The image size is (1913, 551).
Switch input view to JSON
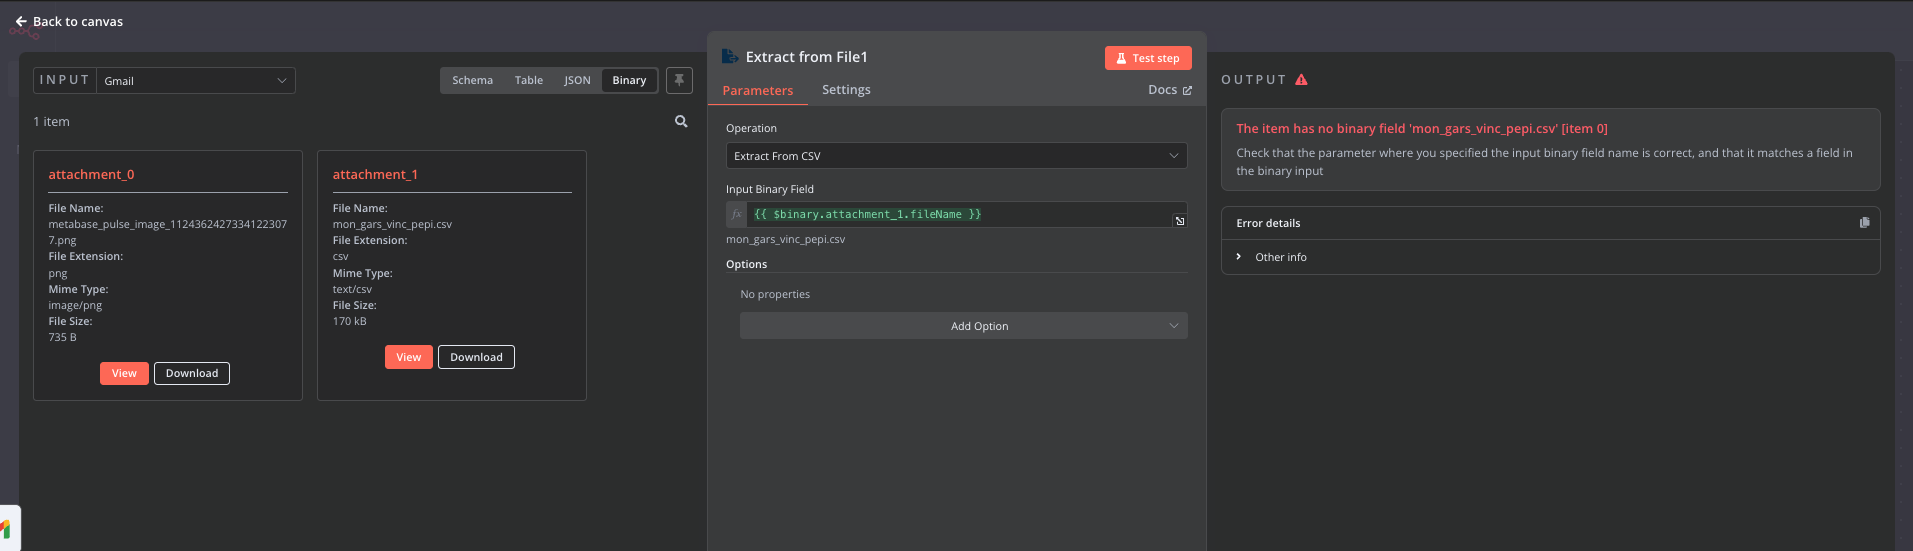[577, 80]
